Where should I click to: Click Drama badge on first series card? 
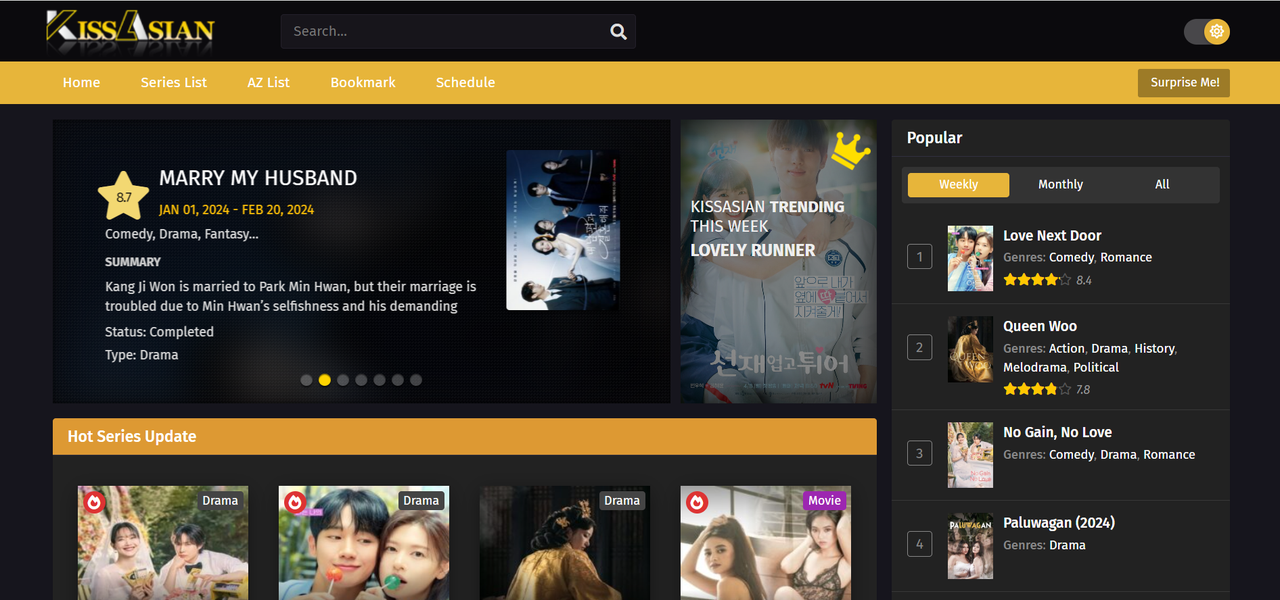point(220,501)
